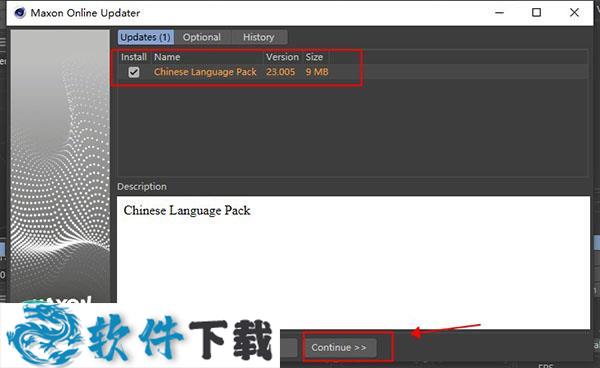Click the size value 9 MB
600x368 pixels.
click(x=317, y=72)
